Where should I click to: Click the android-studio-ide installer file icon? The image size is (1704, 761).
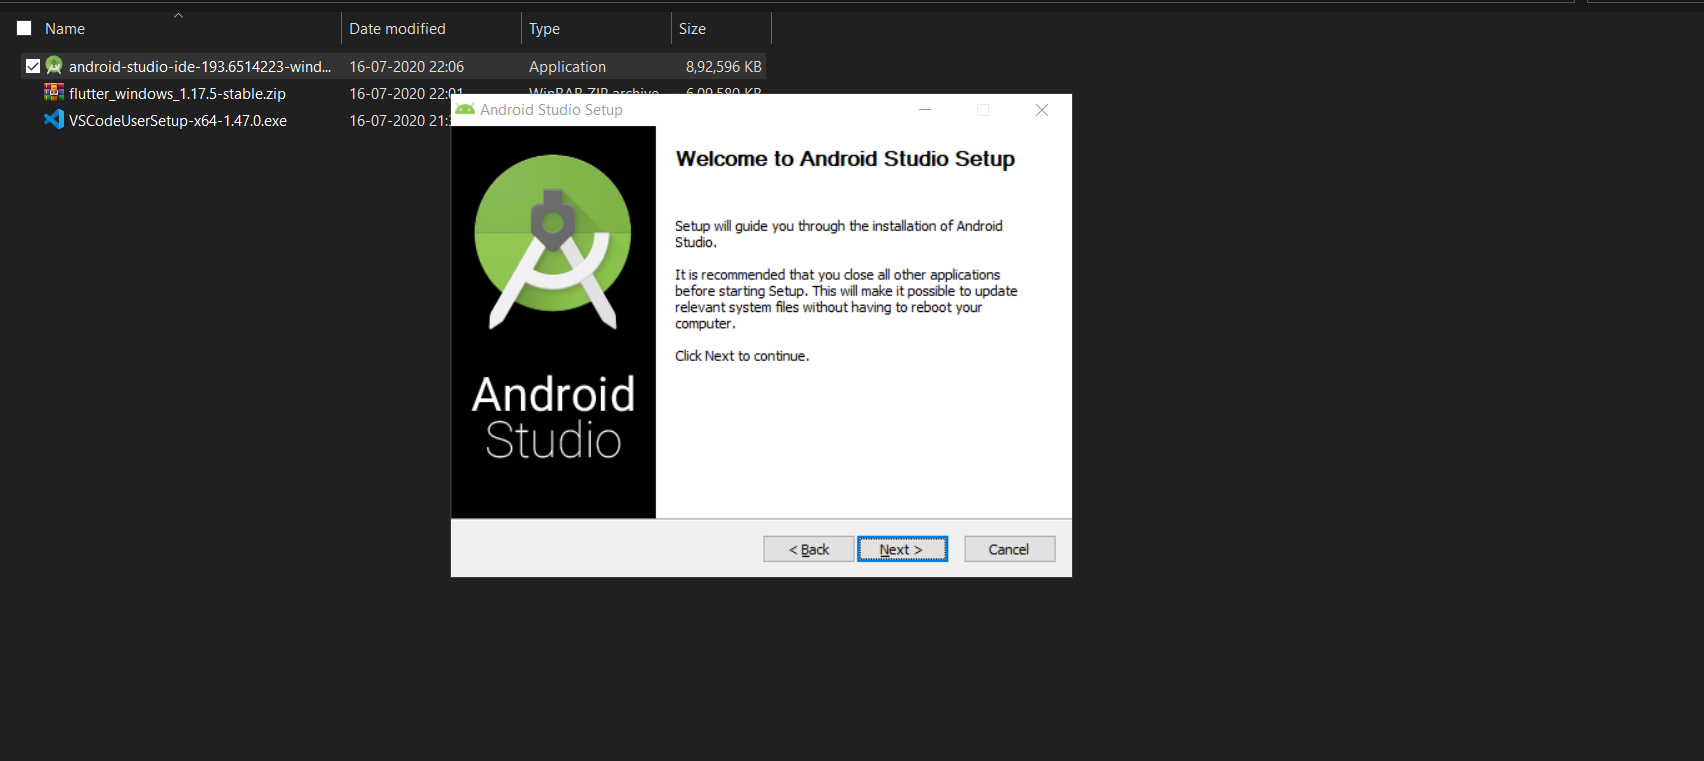(x=54, y=66)
